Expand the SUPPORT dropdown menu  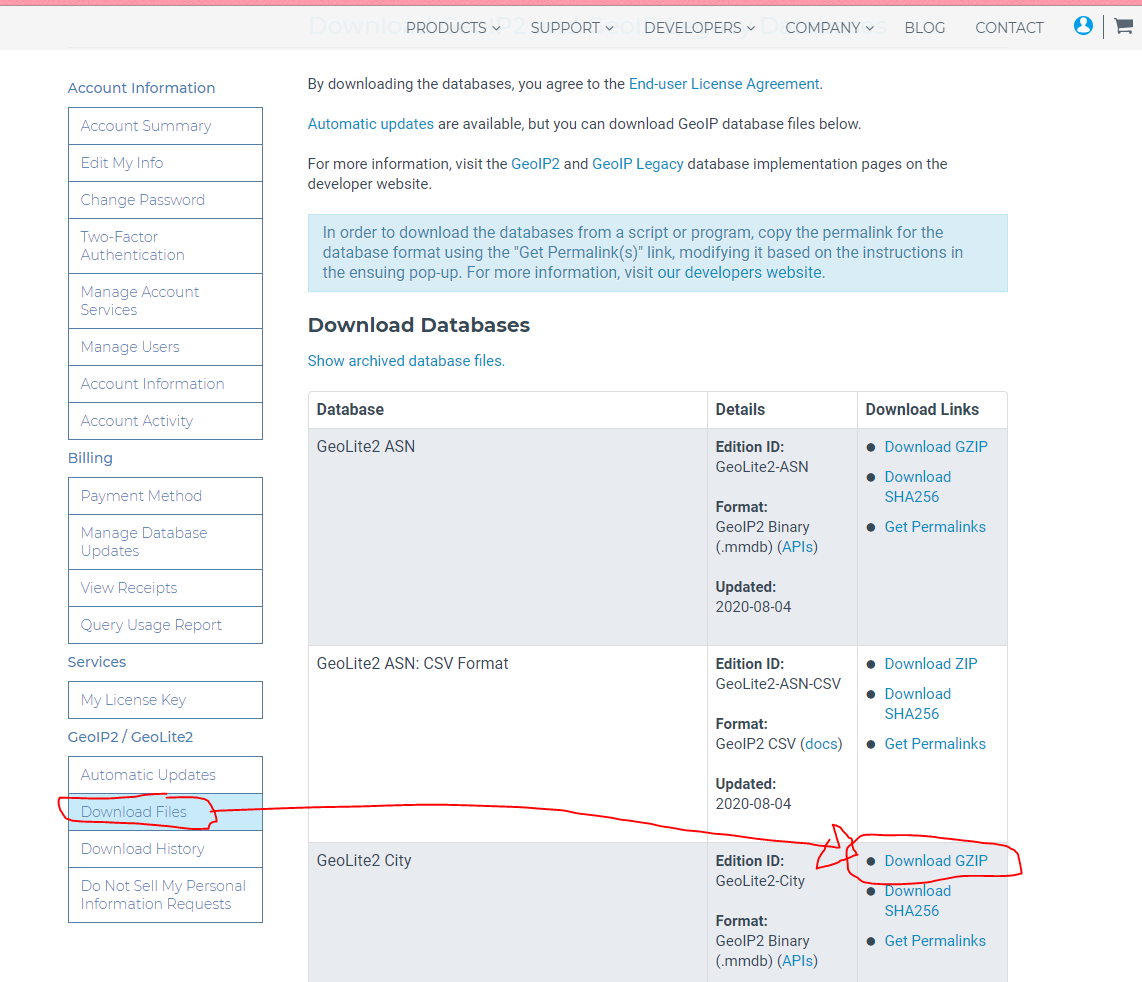[572, 28]
